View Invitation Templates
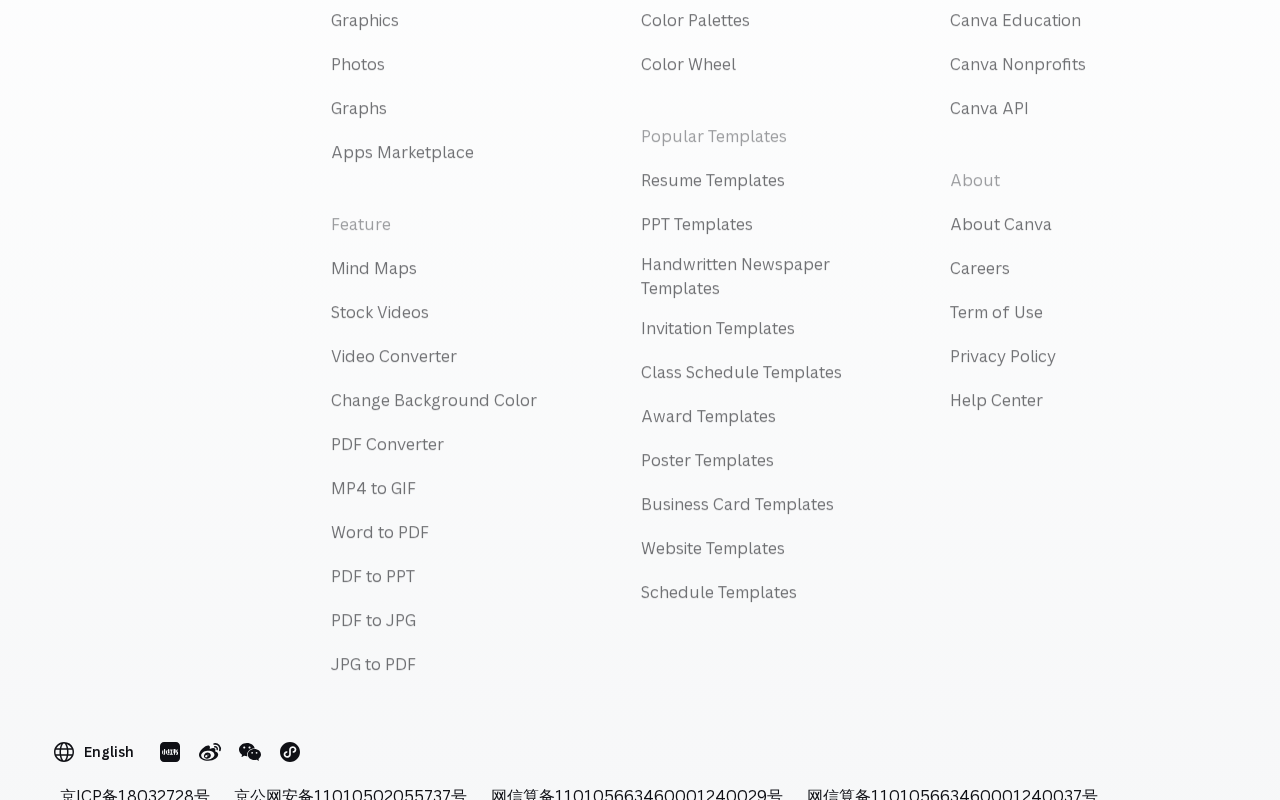The image size is (1280, 800). [718, 328]
